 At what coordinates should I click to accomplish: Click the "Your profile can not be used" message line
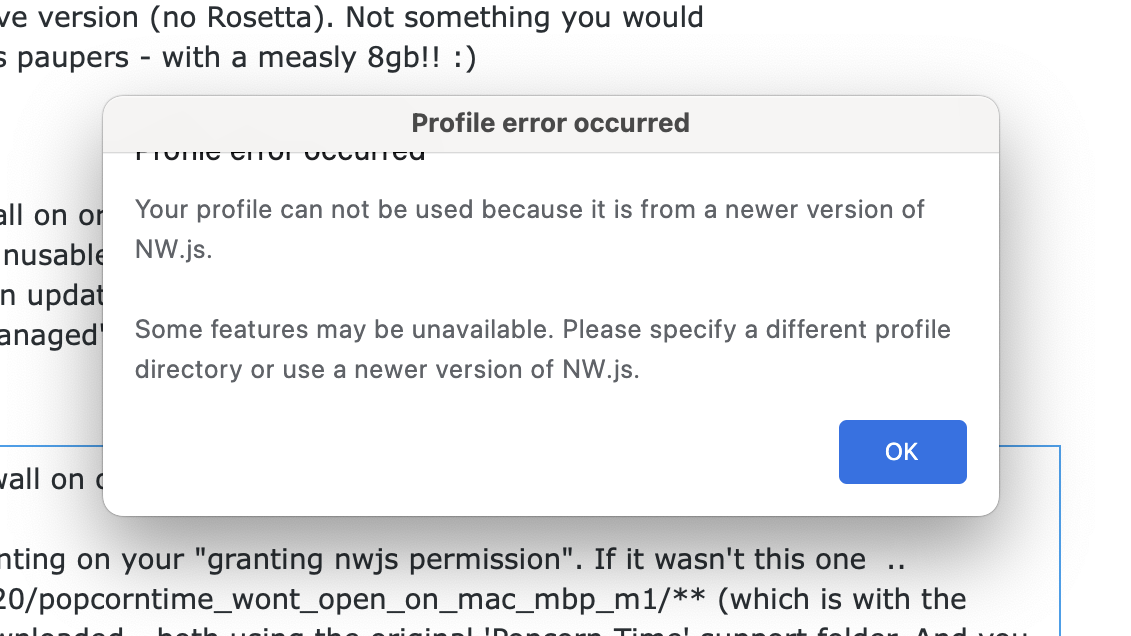click(x=529, y=209)
